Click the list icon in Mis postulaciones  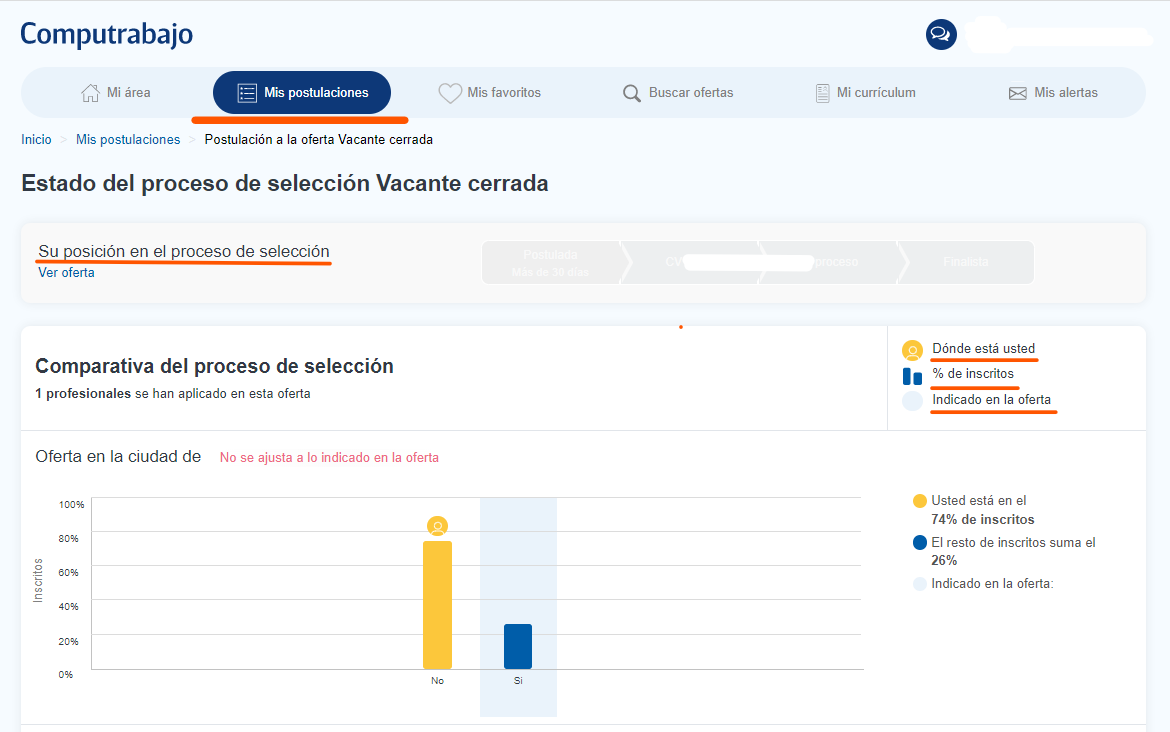pos(247,93)
